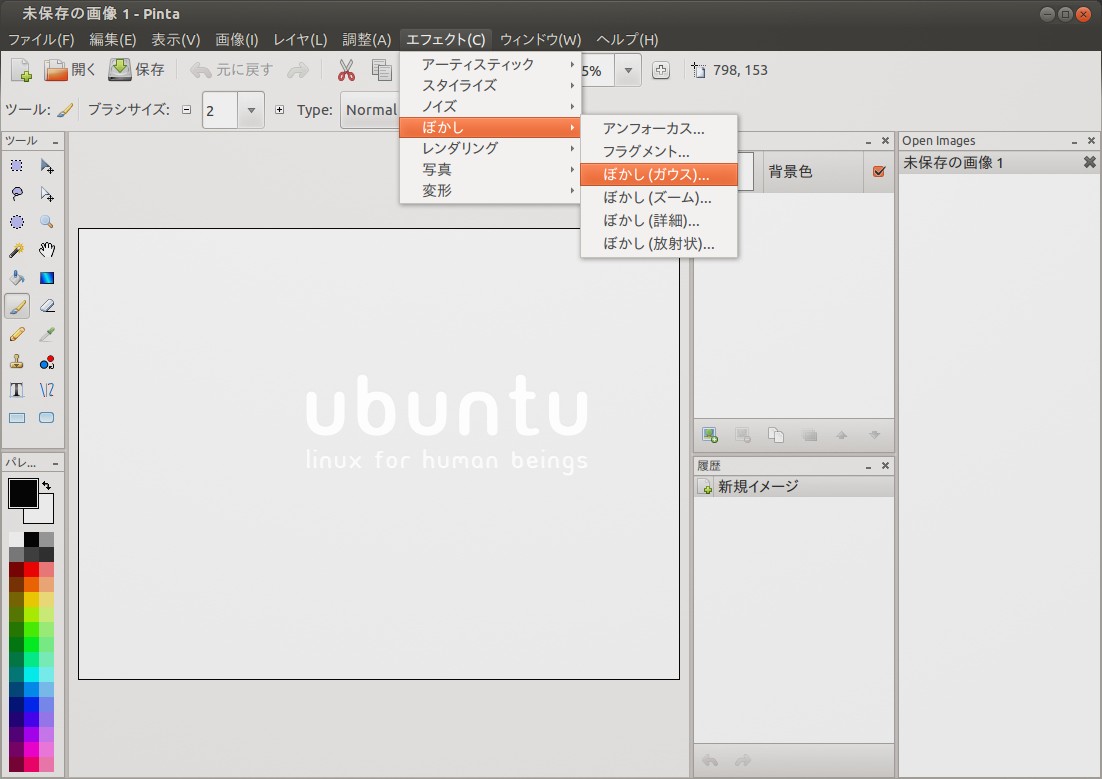Select the Color Picker eyedropper tool
This screenshot has width=1102, height=779.
tap(46, 334)
